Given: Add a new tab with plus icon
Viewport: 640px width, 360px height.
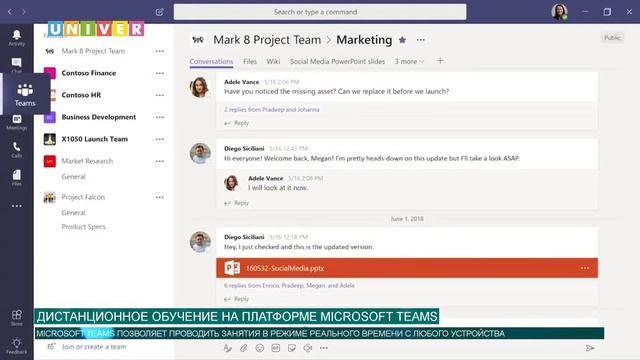Looking at the screenshot, I should coord(440,61).
